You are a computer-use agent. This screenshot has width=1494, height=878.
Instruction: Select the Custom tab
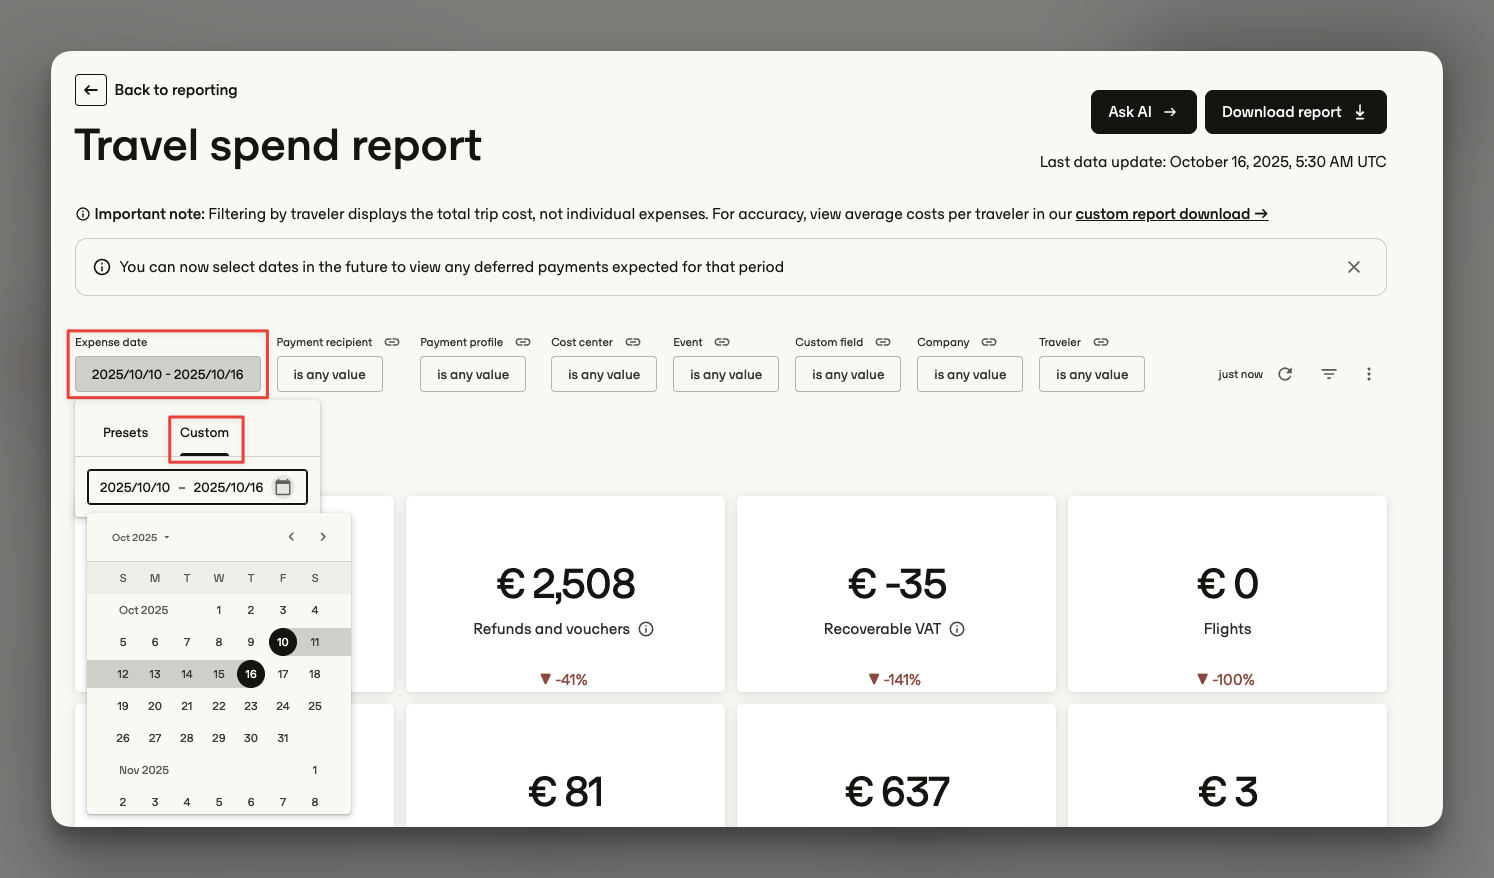(x=205, y=433)
